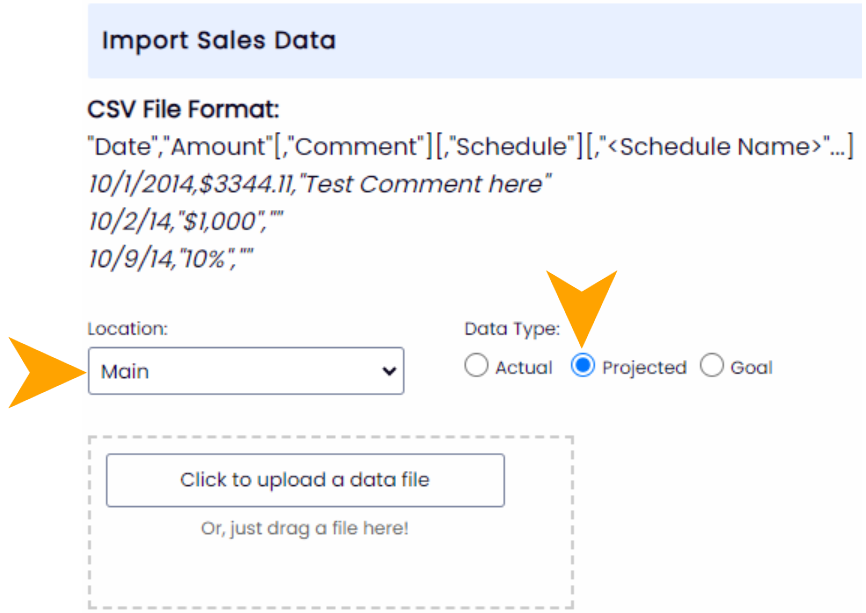Viewport: 866px width, 613px height.
Task: Click the 10/9/14 "10%" sample row
Action: [170, 259]
